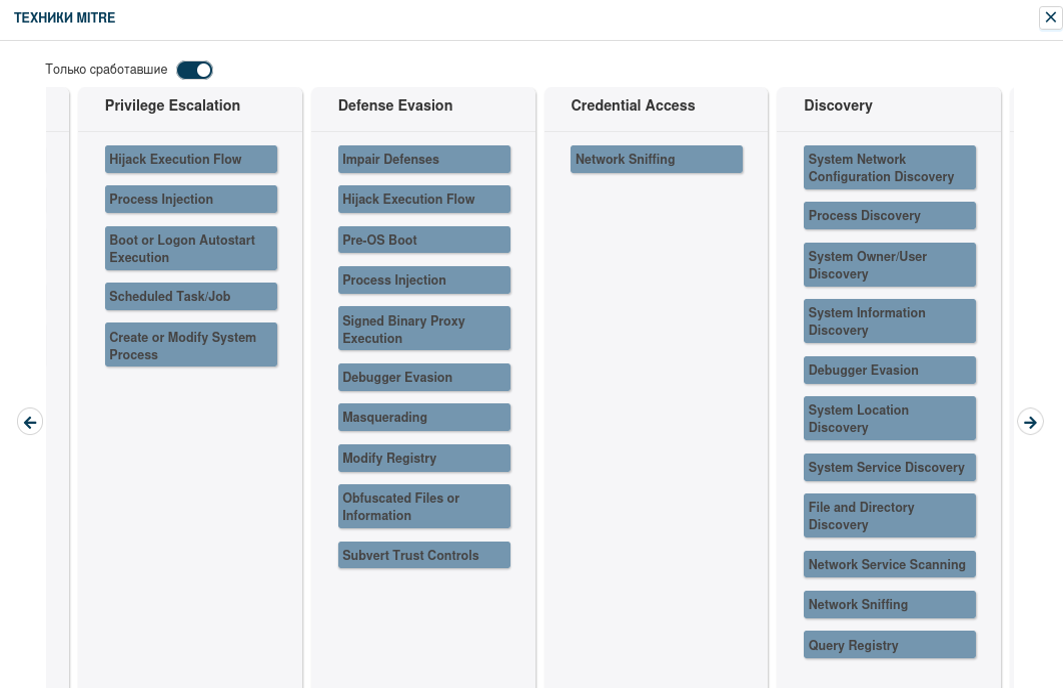Open Boot or Logon Autostart Execution

click(x=191, y=248)
